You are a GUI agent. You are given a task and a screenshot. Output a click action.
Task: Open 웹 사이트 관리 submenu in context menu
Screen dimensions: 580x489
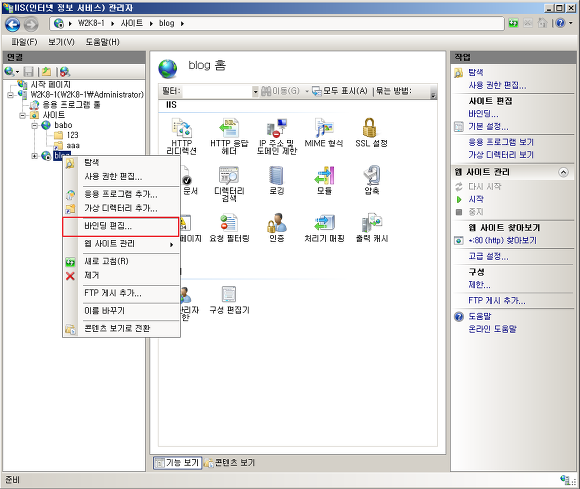tap(121, 244)
